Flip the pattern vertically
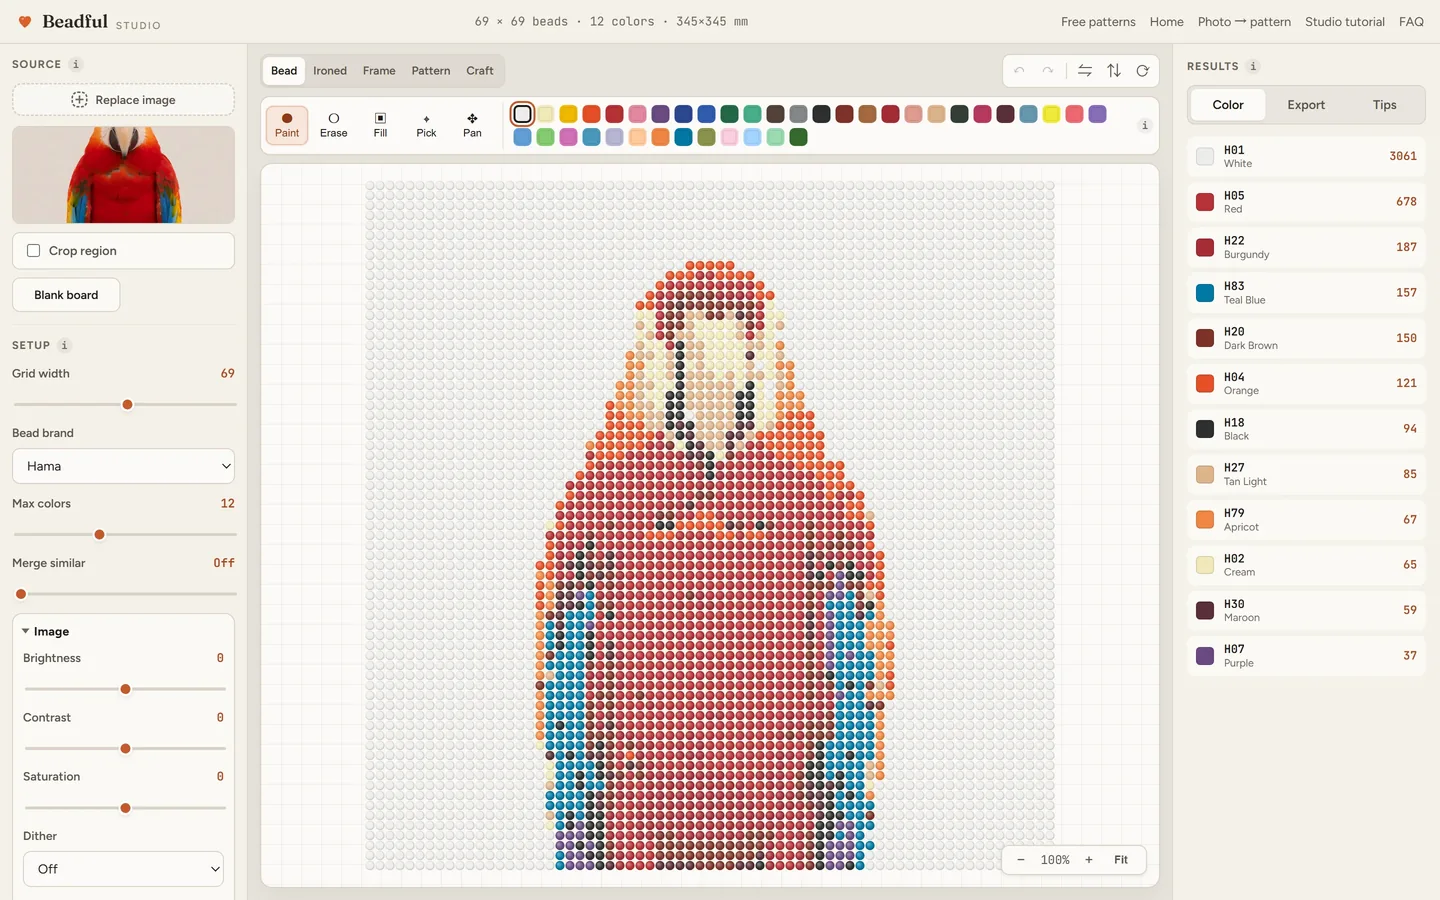 point(1114,71)
